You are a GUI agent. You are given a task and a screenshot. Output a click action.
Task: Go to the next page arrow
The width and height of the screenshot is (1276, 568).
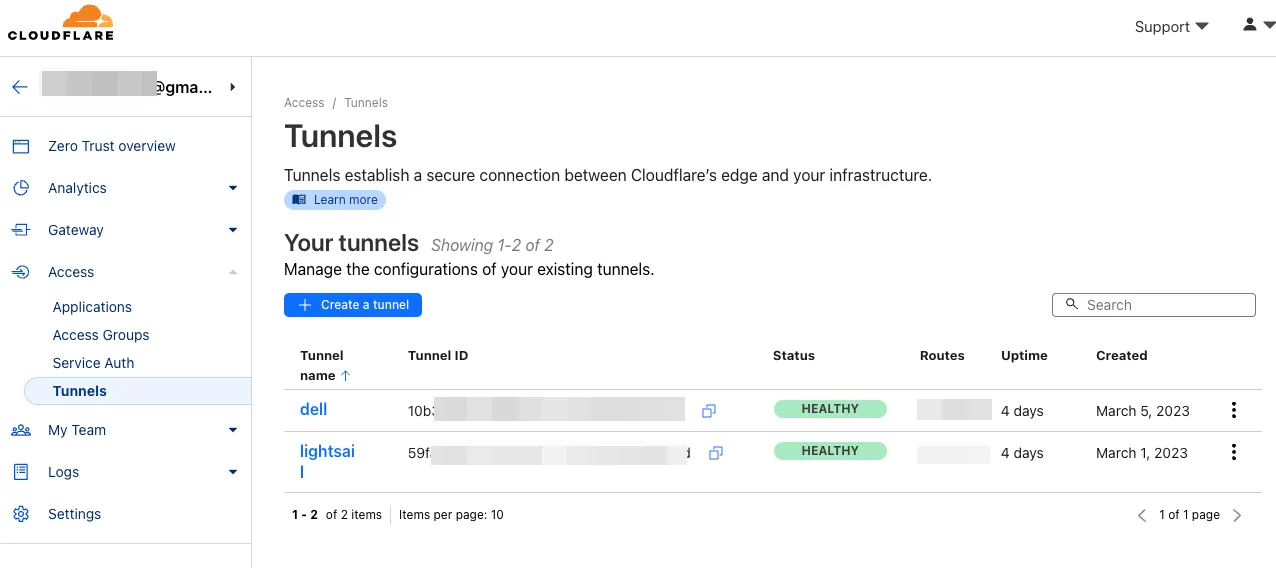click(x=1237, y=515)
